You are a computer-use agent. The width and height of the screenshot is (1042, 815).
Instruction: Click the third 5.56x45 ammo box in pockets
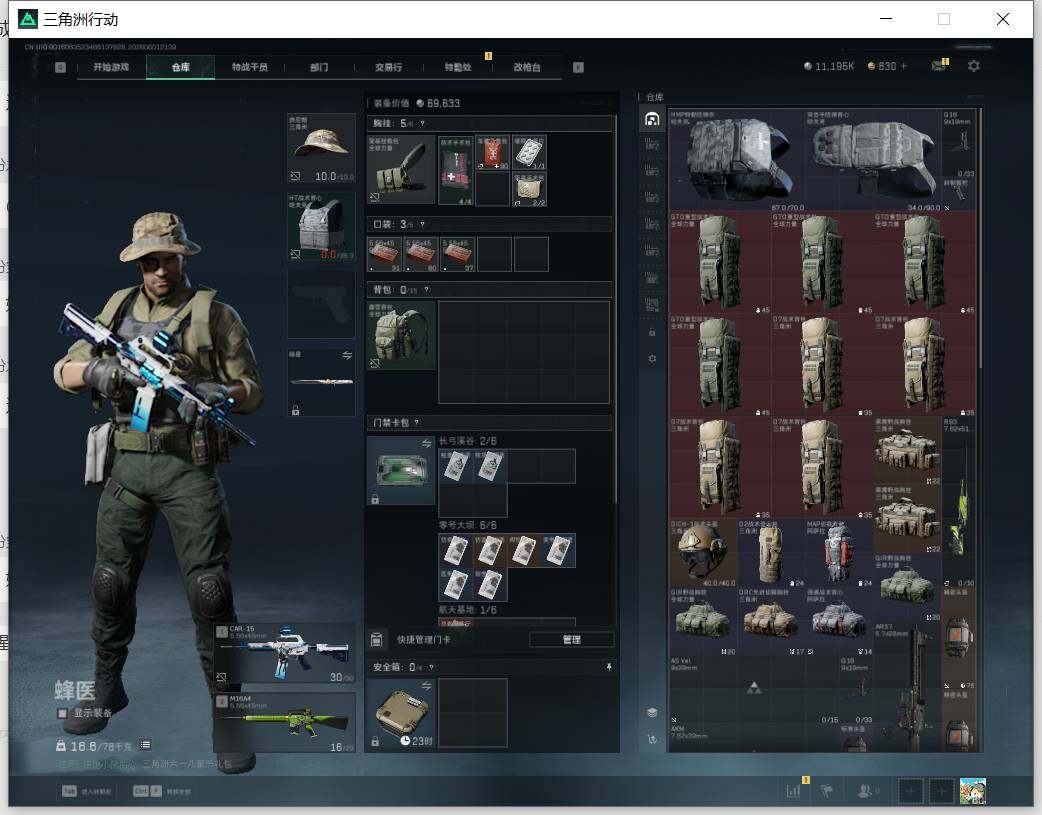point(458,254)
